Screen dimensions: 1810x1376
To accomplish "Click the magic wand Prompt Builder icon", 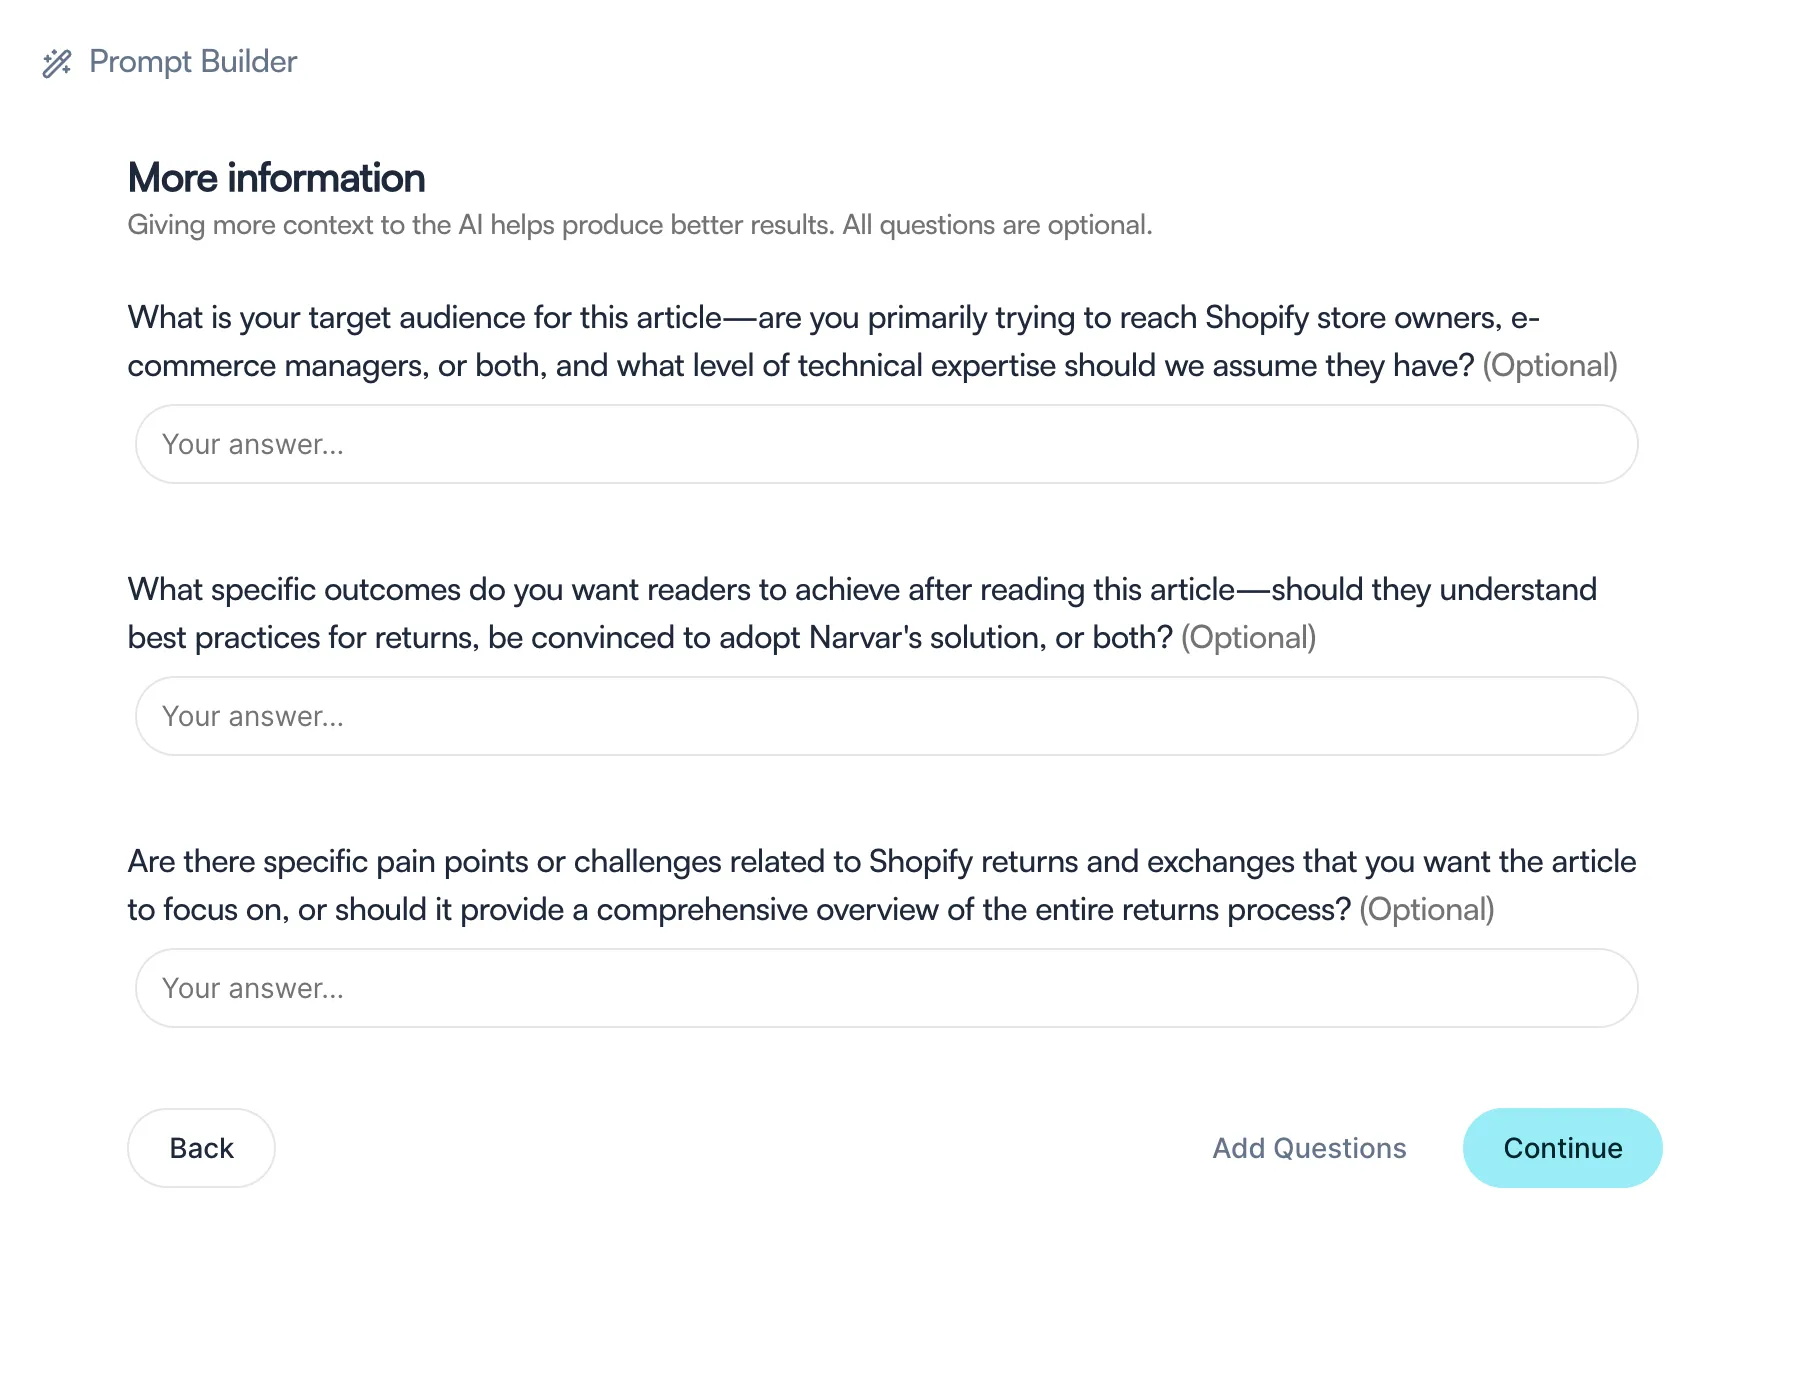I will (57, 63).
